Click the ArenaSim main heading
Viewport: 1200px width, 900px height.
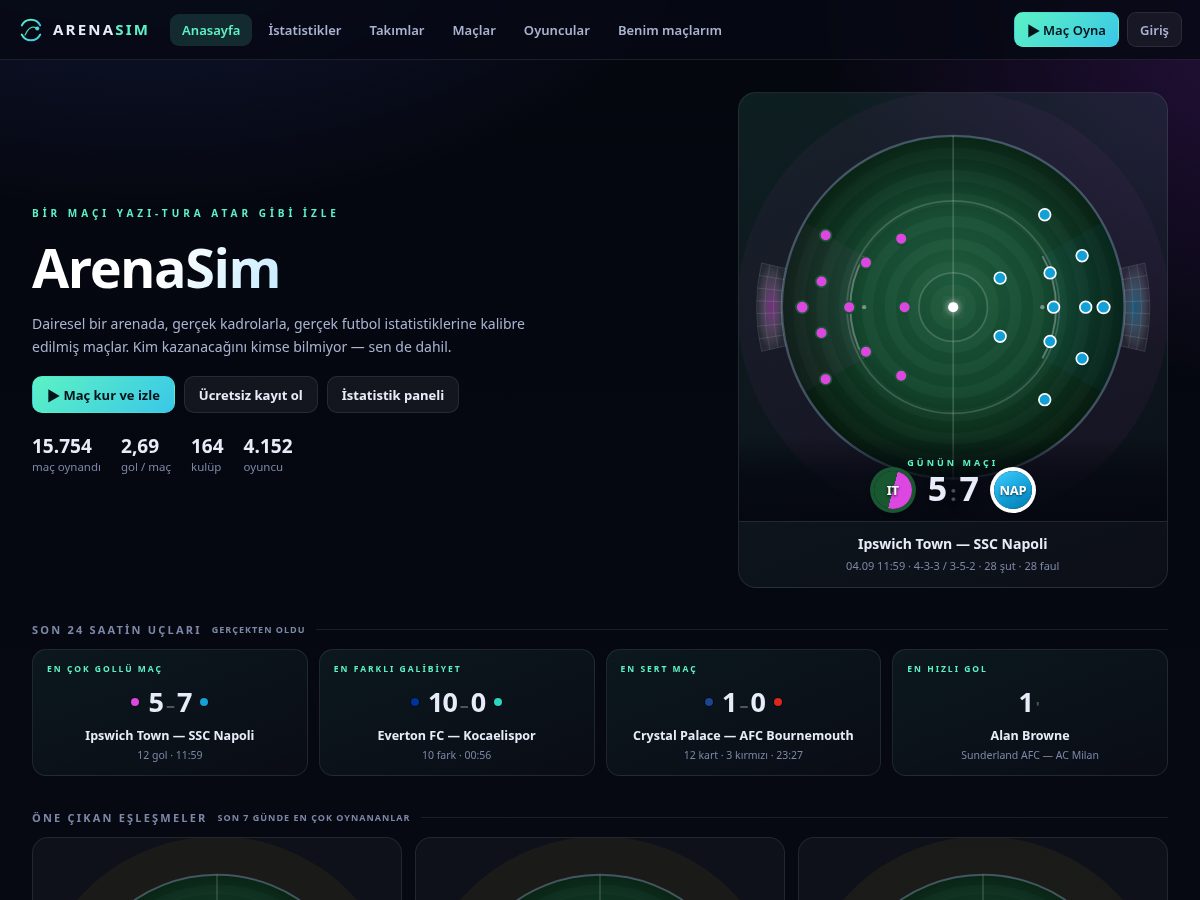click(155, 268)
